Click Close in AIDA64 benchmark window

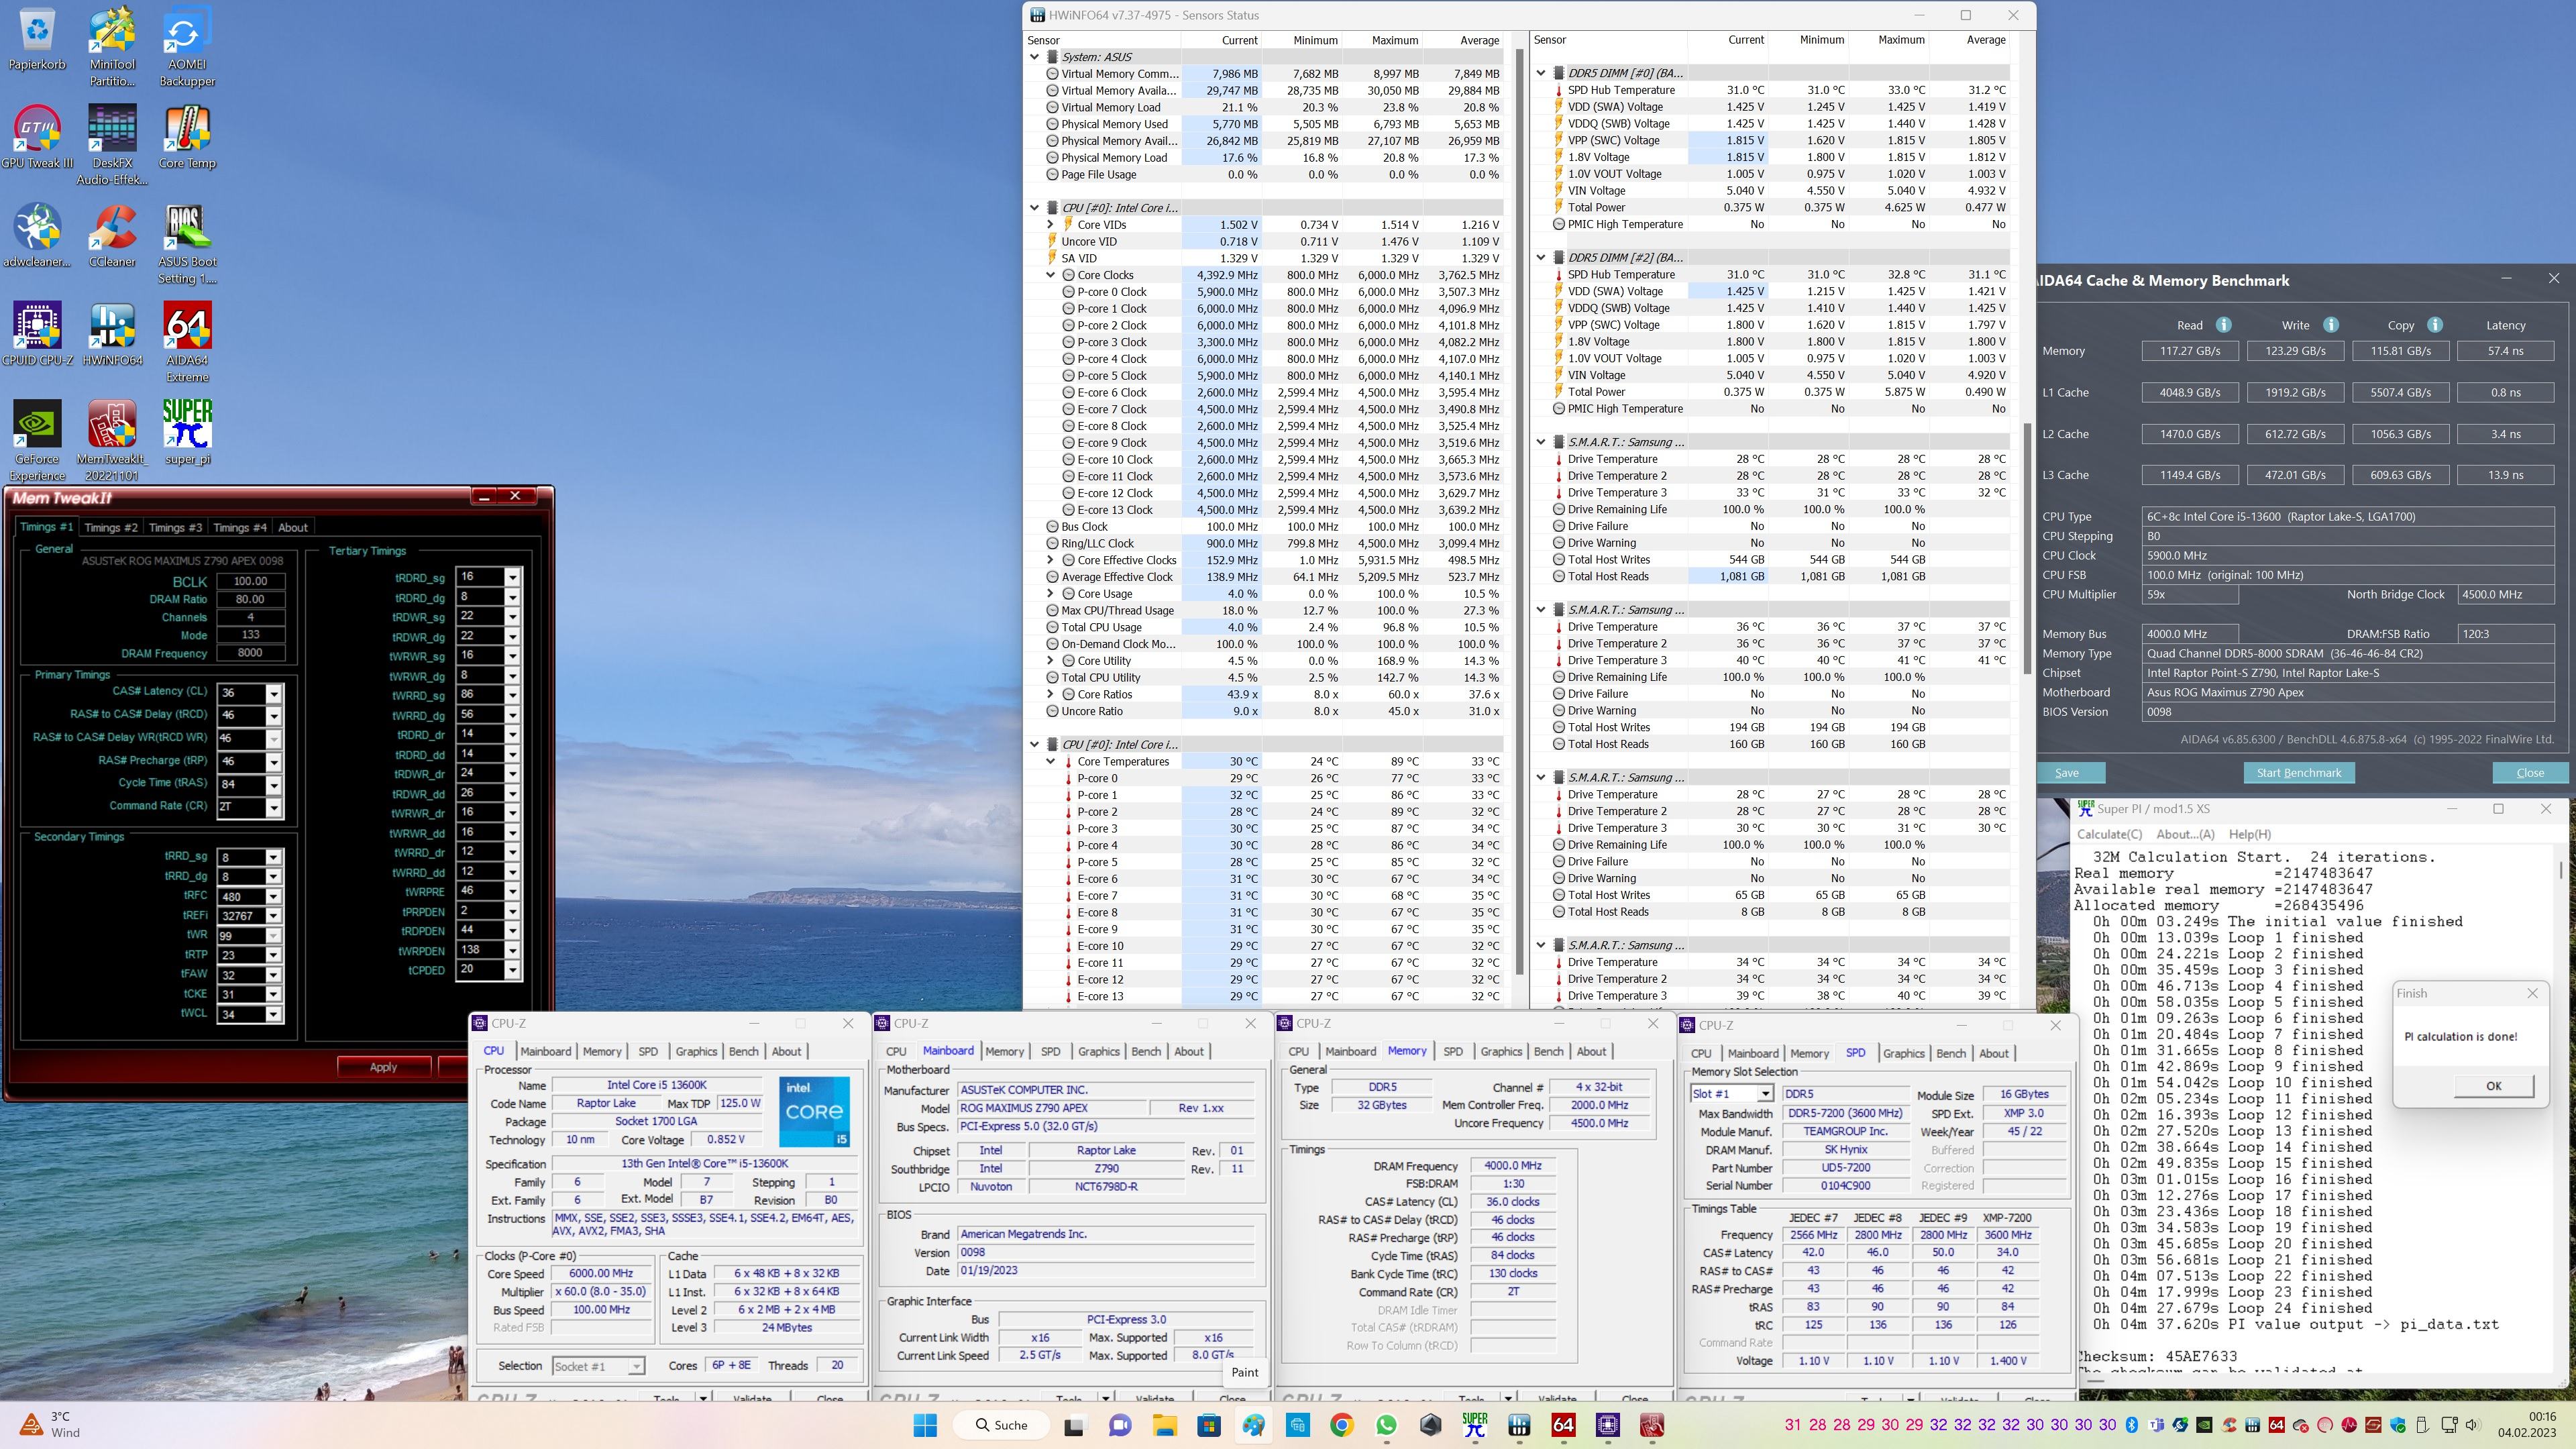click(2530, 773)
